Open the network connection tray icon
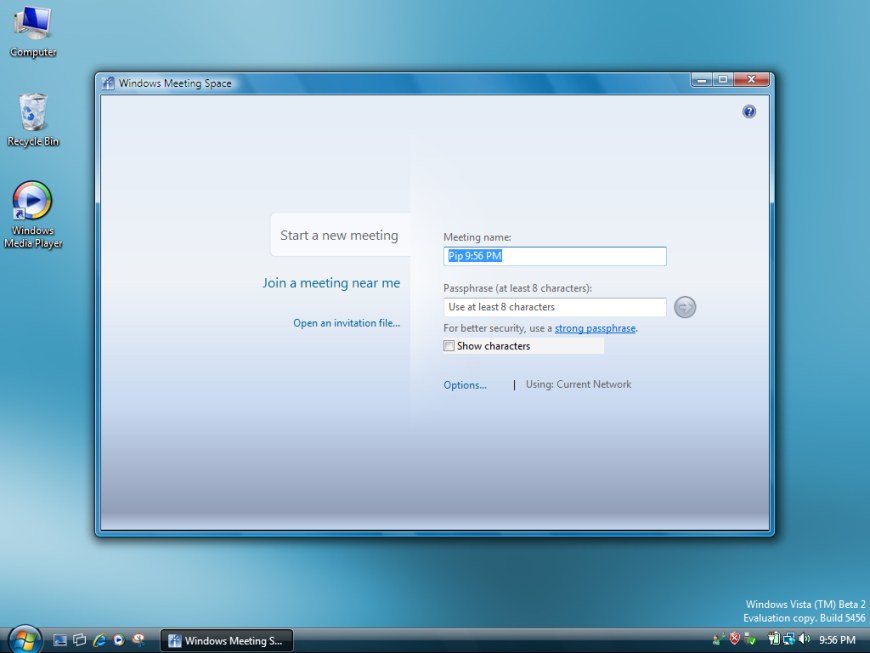This screenshot has height=653, width=870. click(788, 640)
